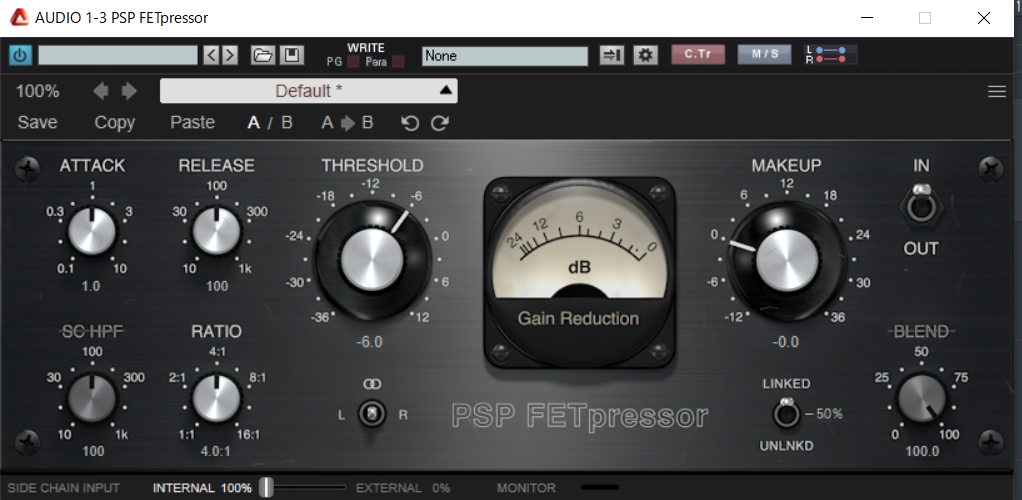Minimize the FETpressor window
Viewport: 1022px width, 500px height.
tap(866, 18)
